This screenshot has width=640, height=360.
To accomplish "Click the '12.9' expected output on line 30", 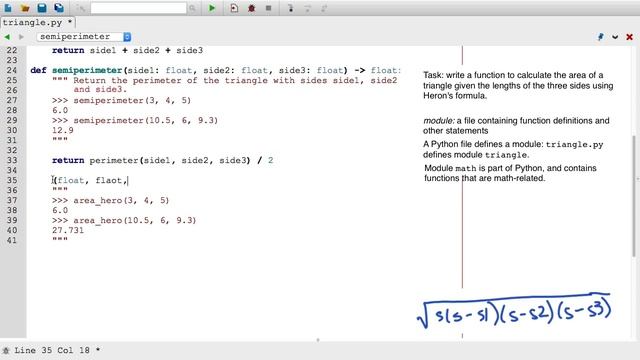I will point(62,130).
